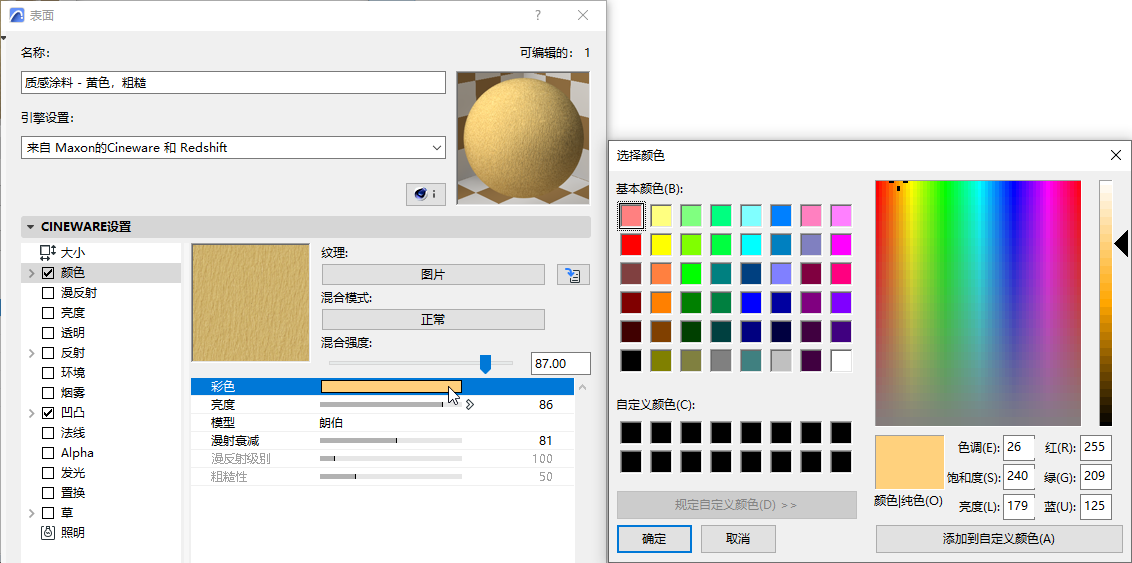Click the 彩色 color swatch bar
Viewport: 1132px width, 563px height.
pyautogui.click(x=391, y=386)
